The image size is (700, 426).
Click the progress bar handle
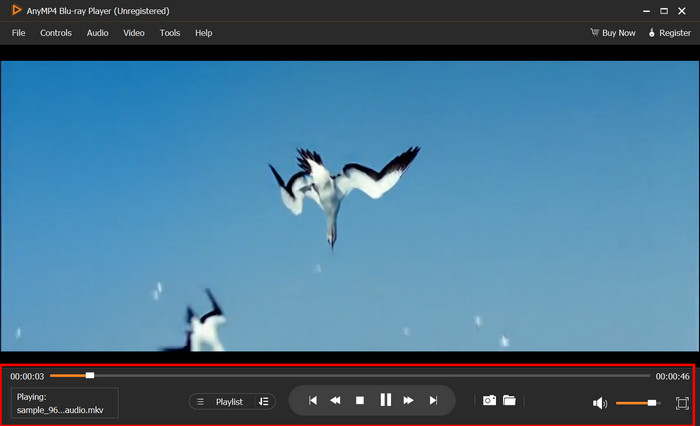pos(90,376)
